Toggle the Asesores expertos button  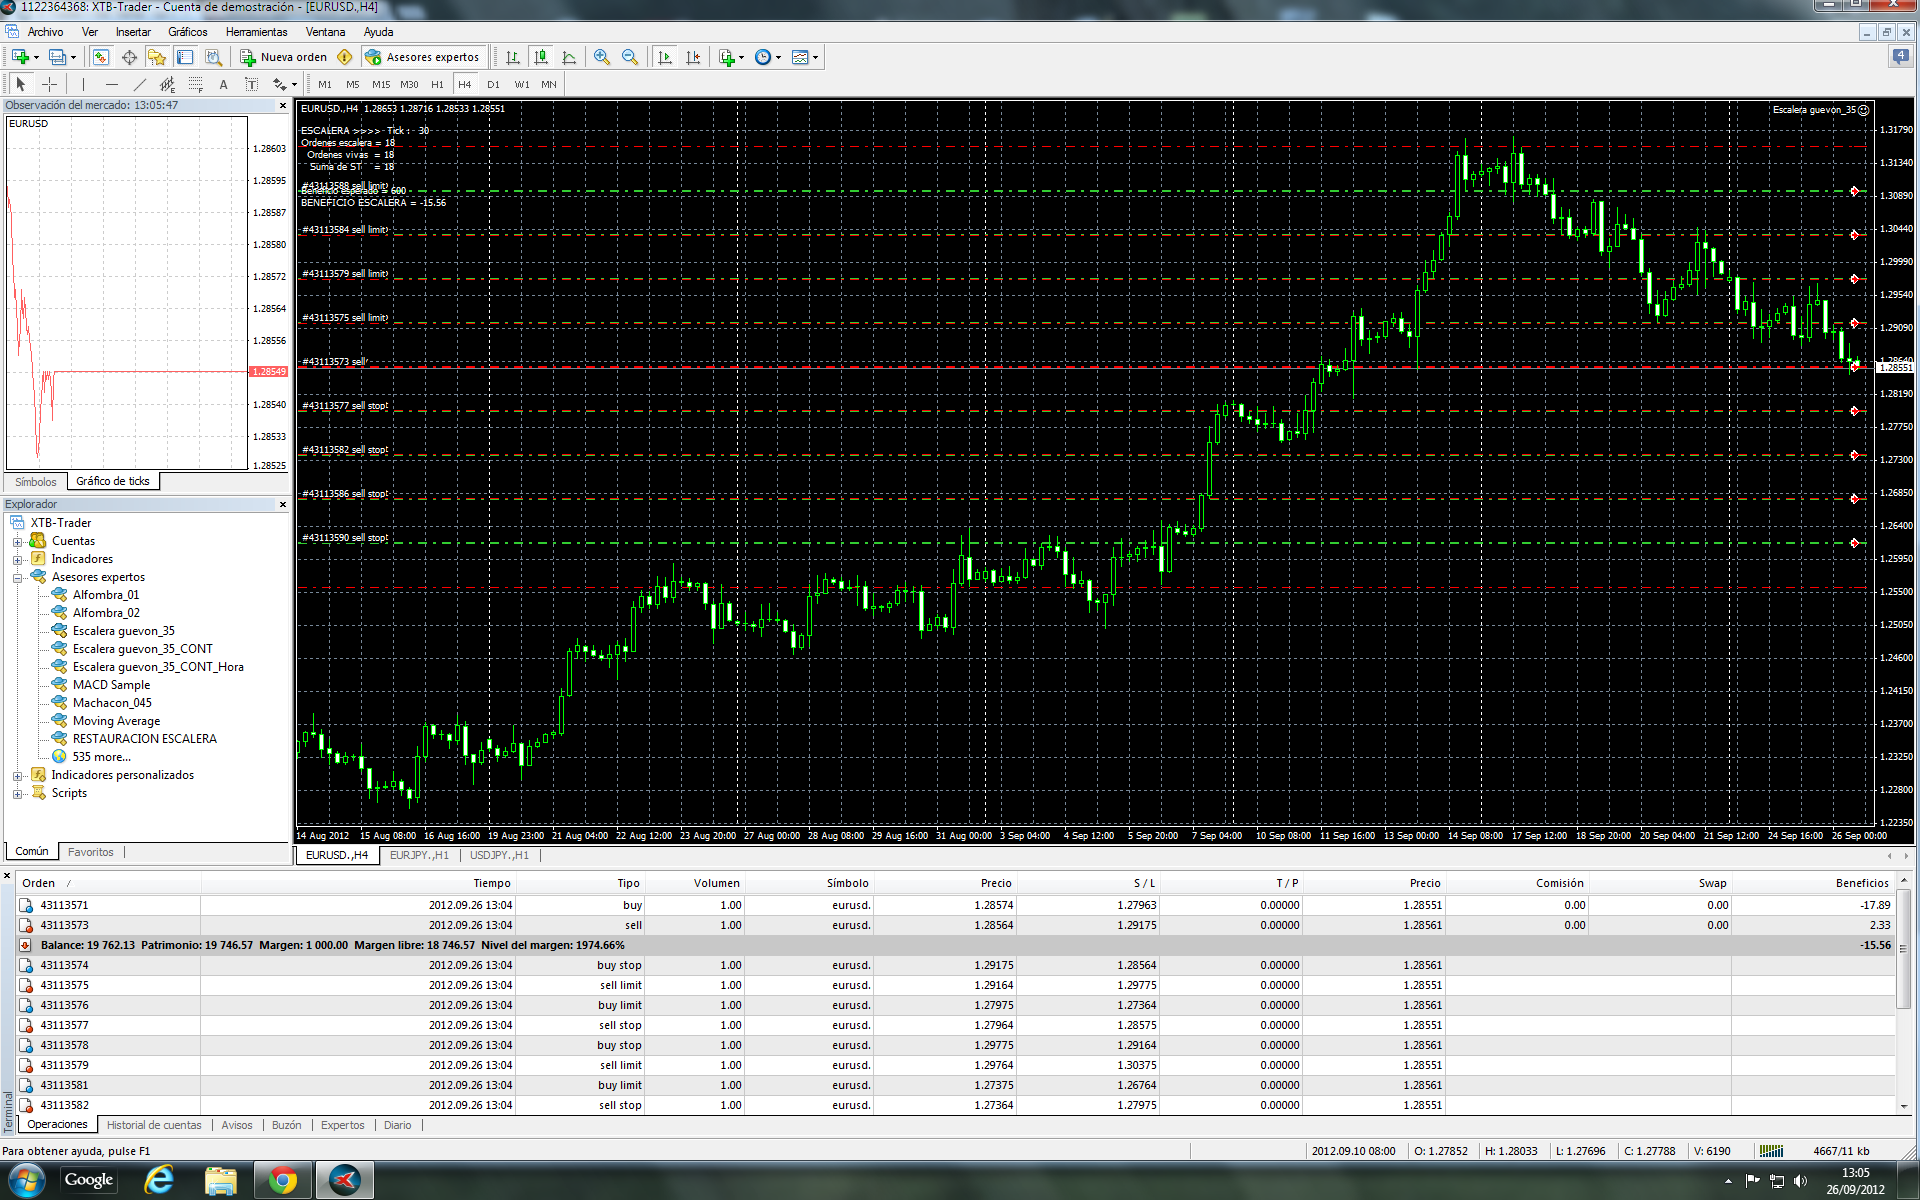[x=423, y=57]
